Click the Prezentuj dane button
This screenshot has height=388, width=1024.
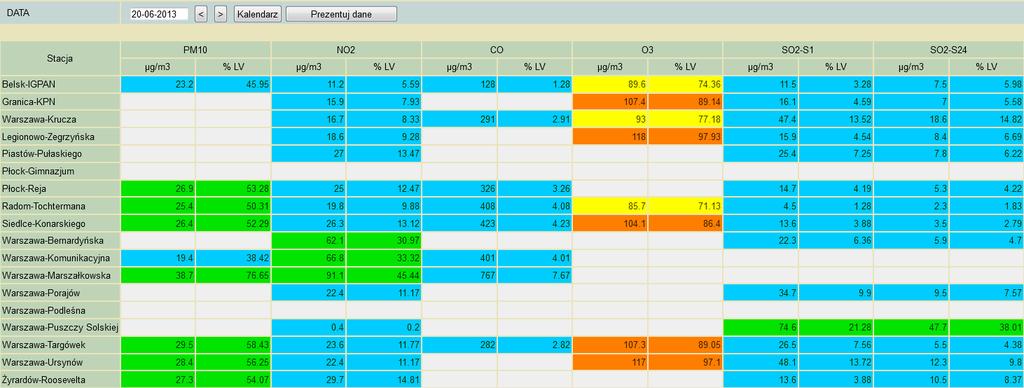(x=341, y=14)
